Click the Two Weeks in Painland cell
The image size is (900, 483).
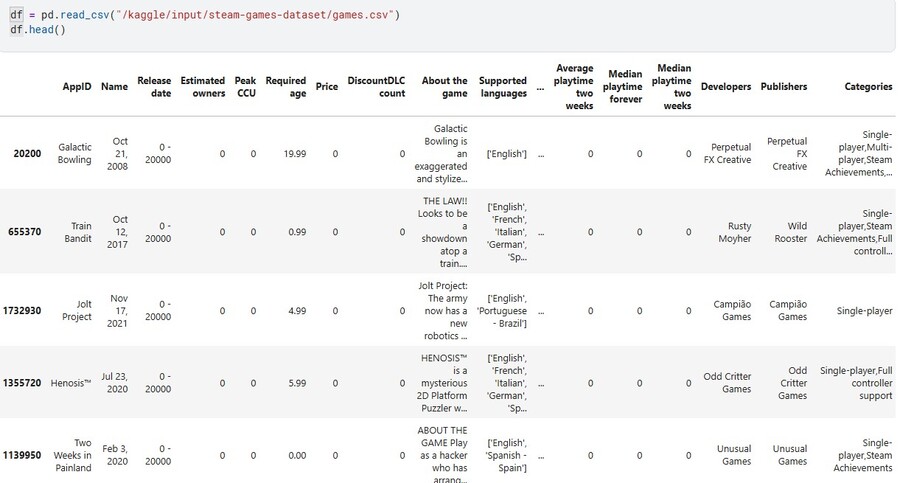tap(72, 455)
